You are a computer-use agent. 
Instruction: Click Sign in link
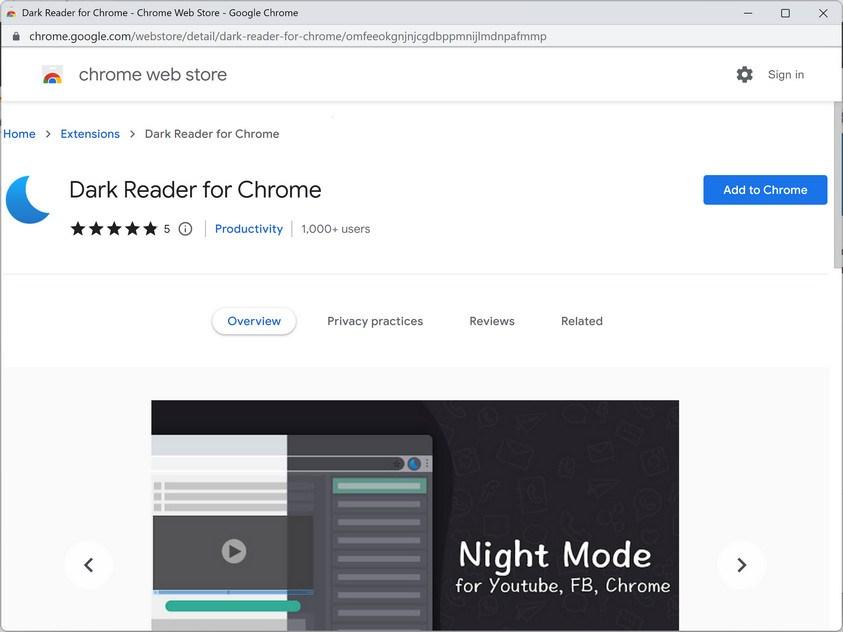click(x=785, y=75)
